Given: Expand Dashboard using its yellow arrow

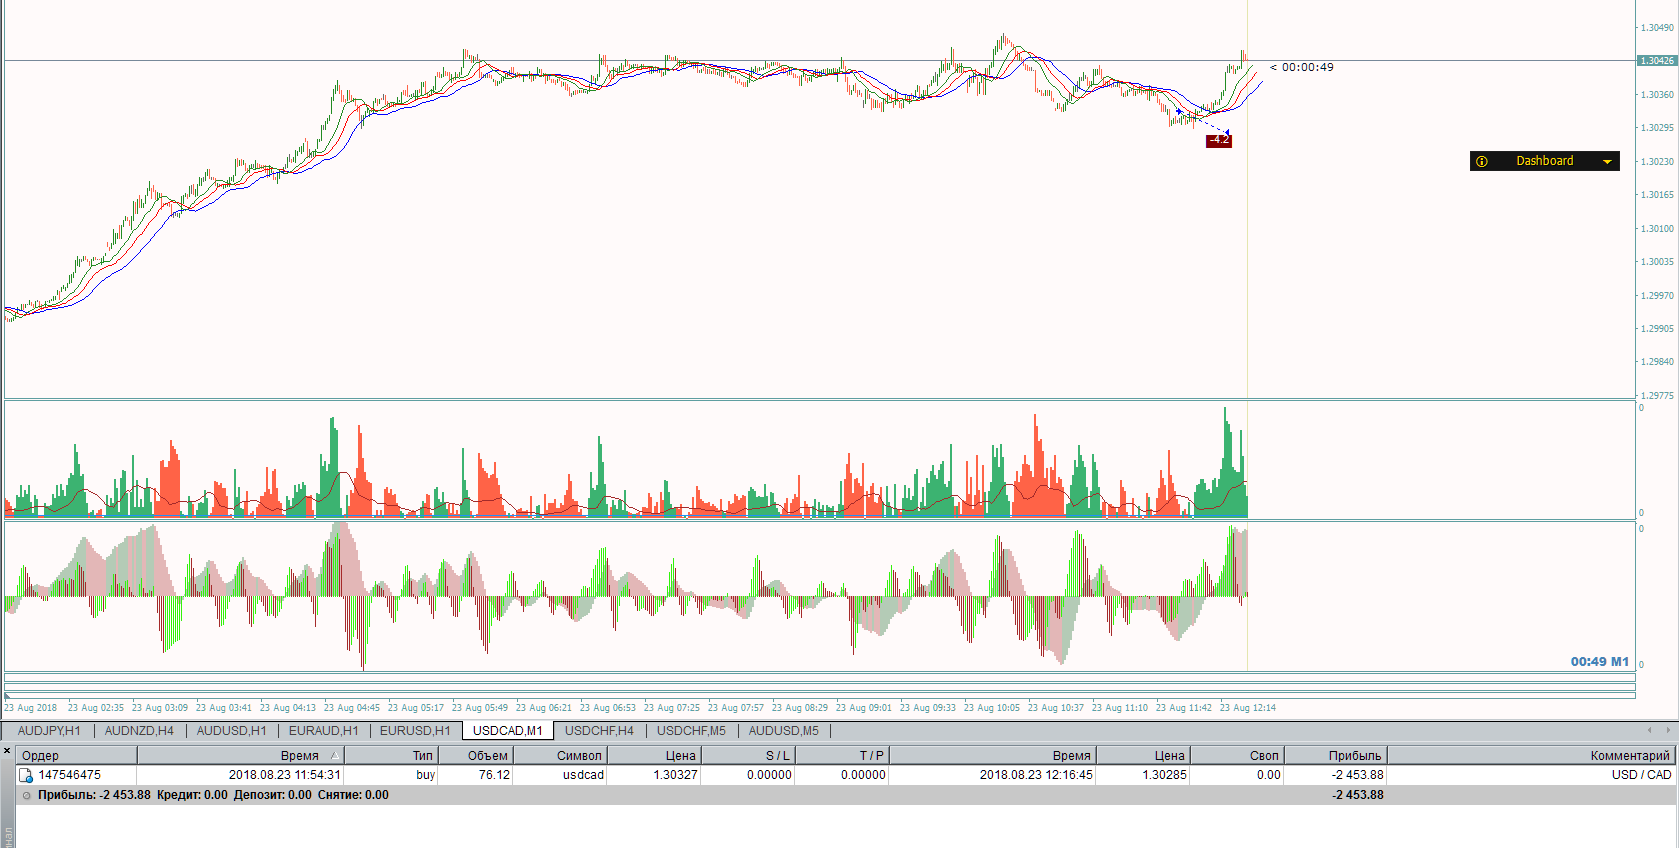Looking at the screenshot, I should pos(1608,162).
